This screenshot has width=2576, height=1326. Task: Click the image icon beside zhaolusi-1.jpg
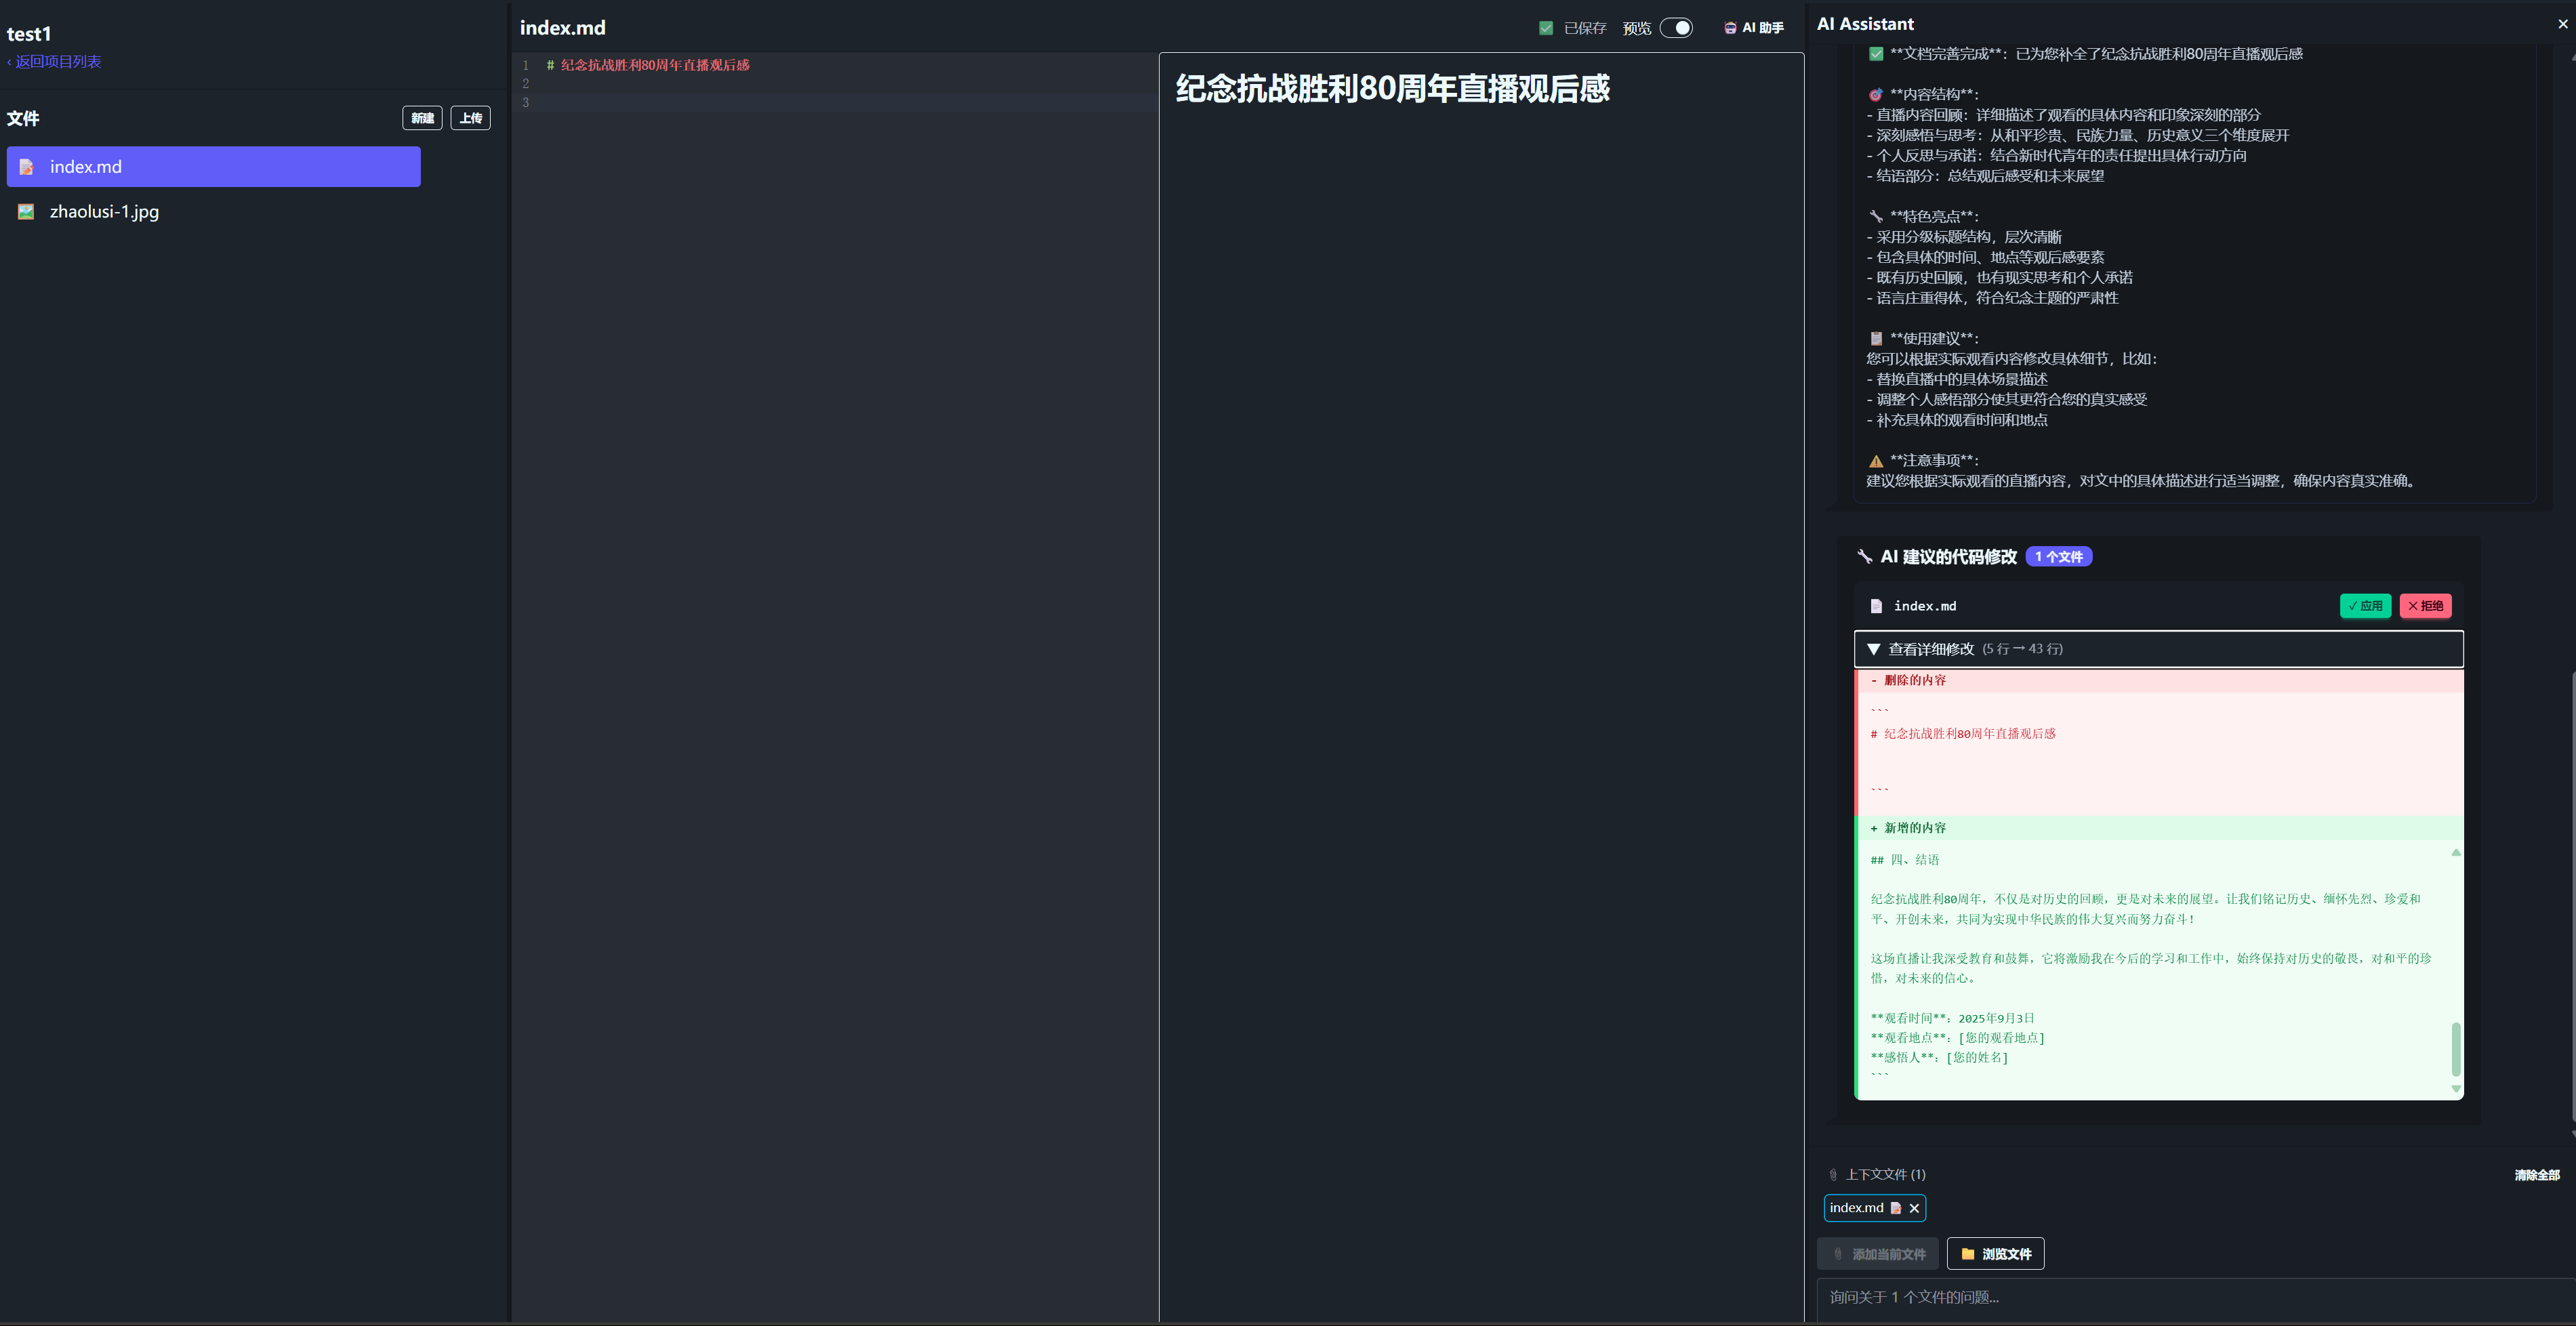coord(26,211)
